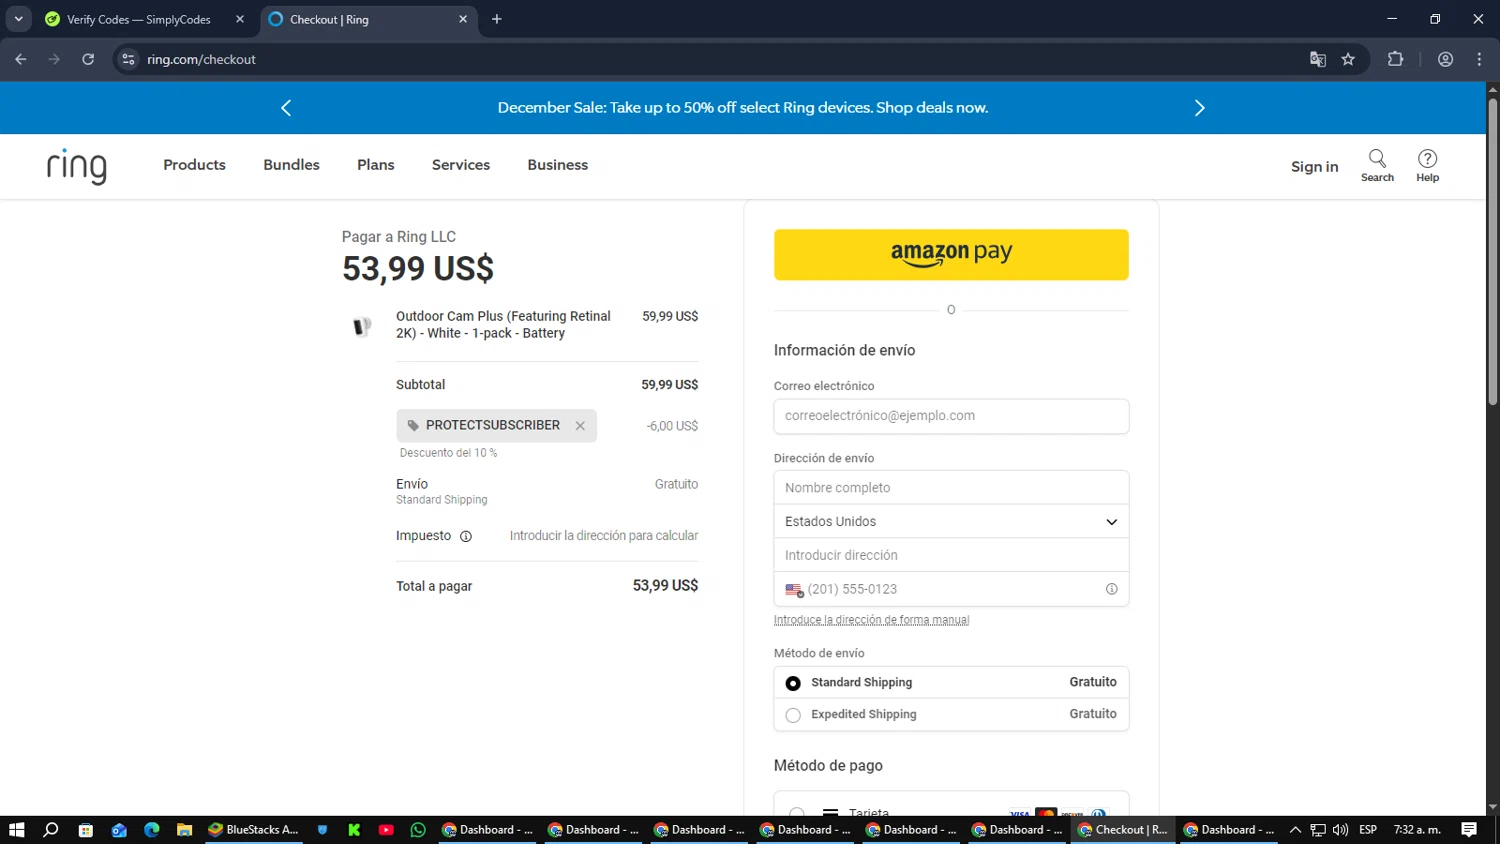This screenshot has height=844, width=1500.
Task: Click the phone number info icon
Action: [1111, 589]
